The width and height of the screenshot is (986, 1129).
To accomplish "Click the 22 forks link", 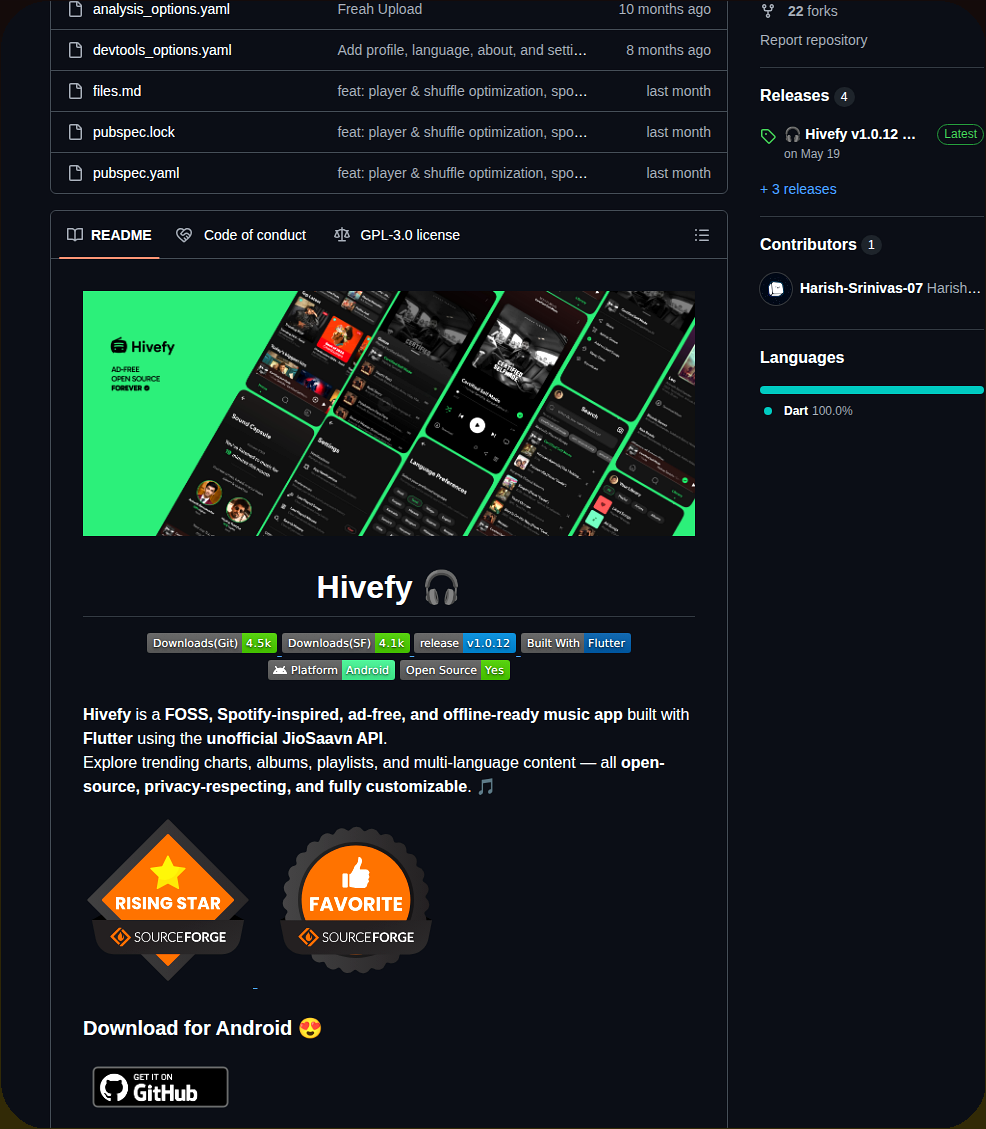I will (812, 11).
